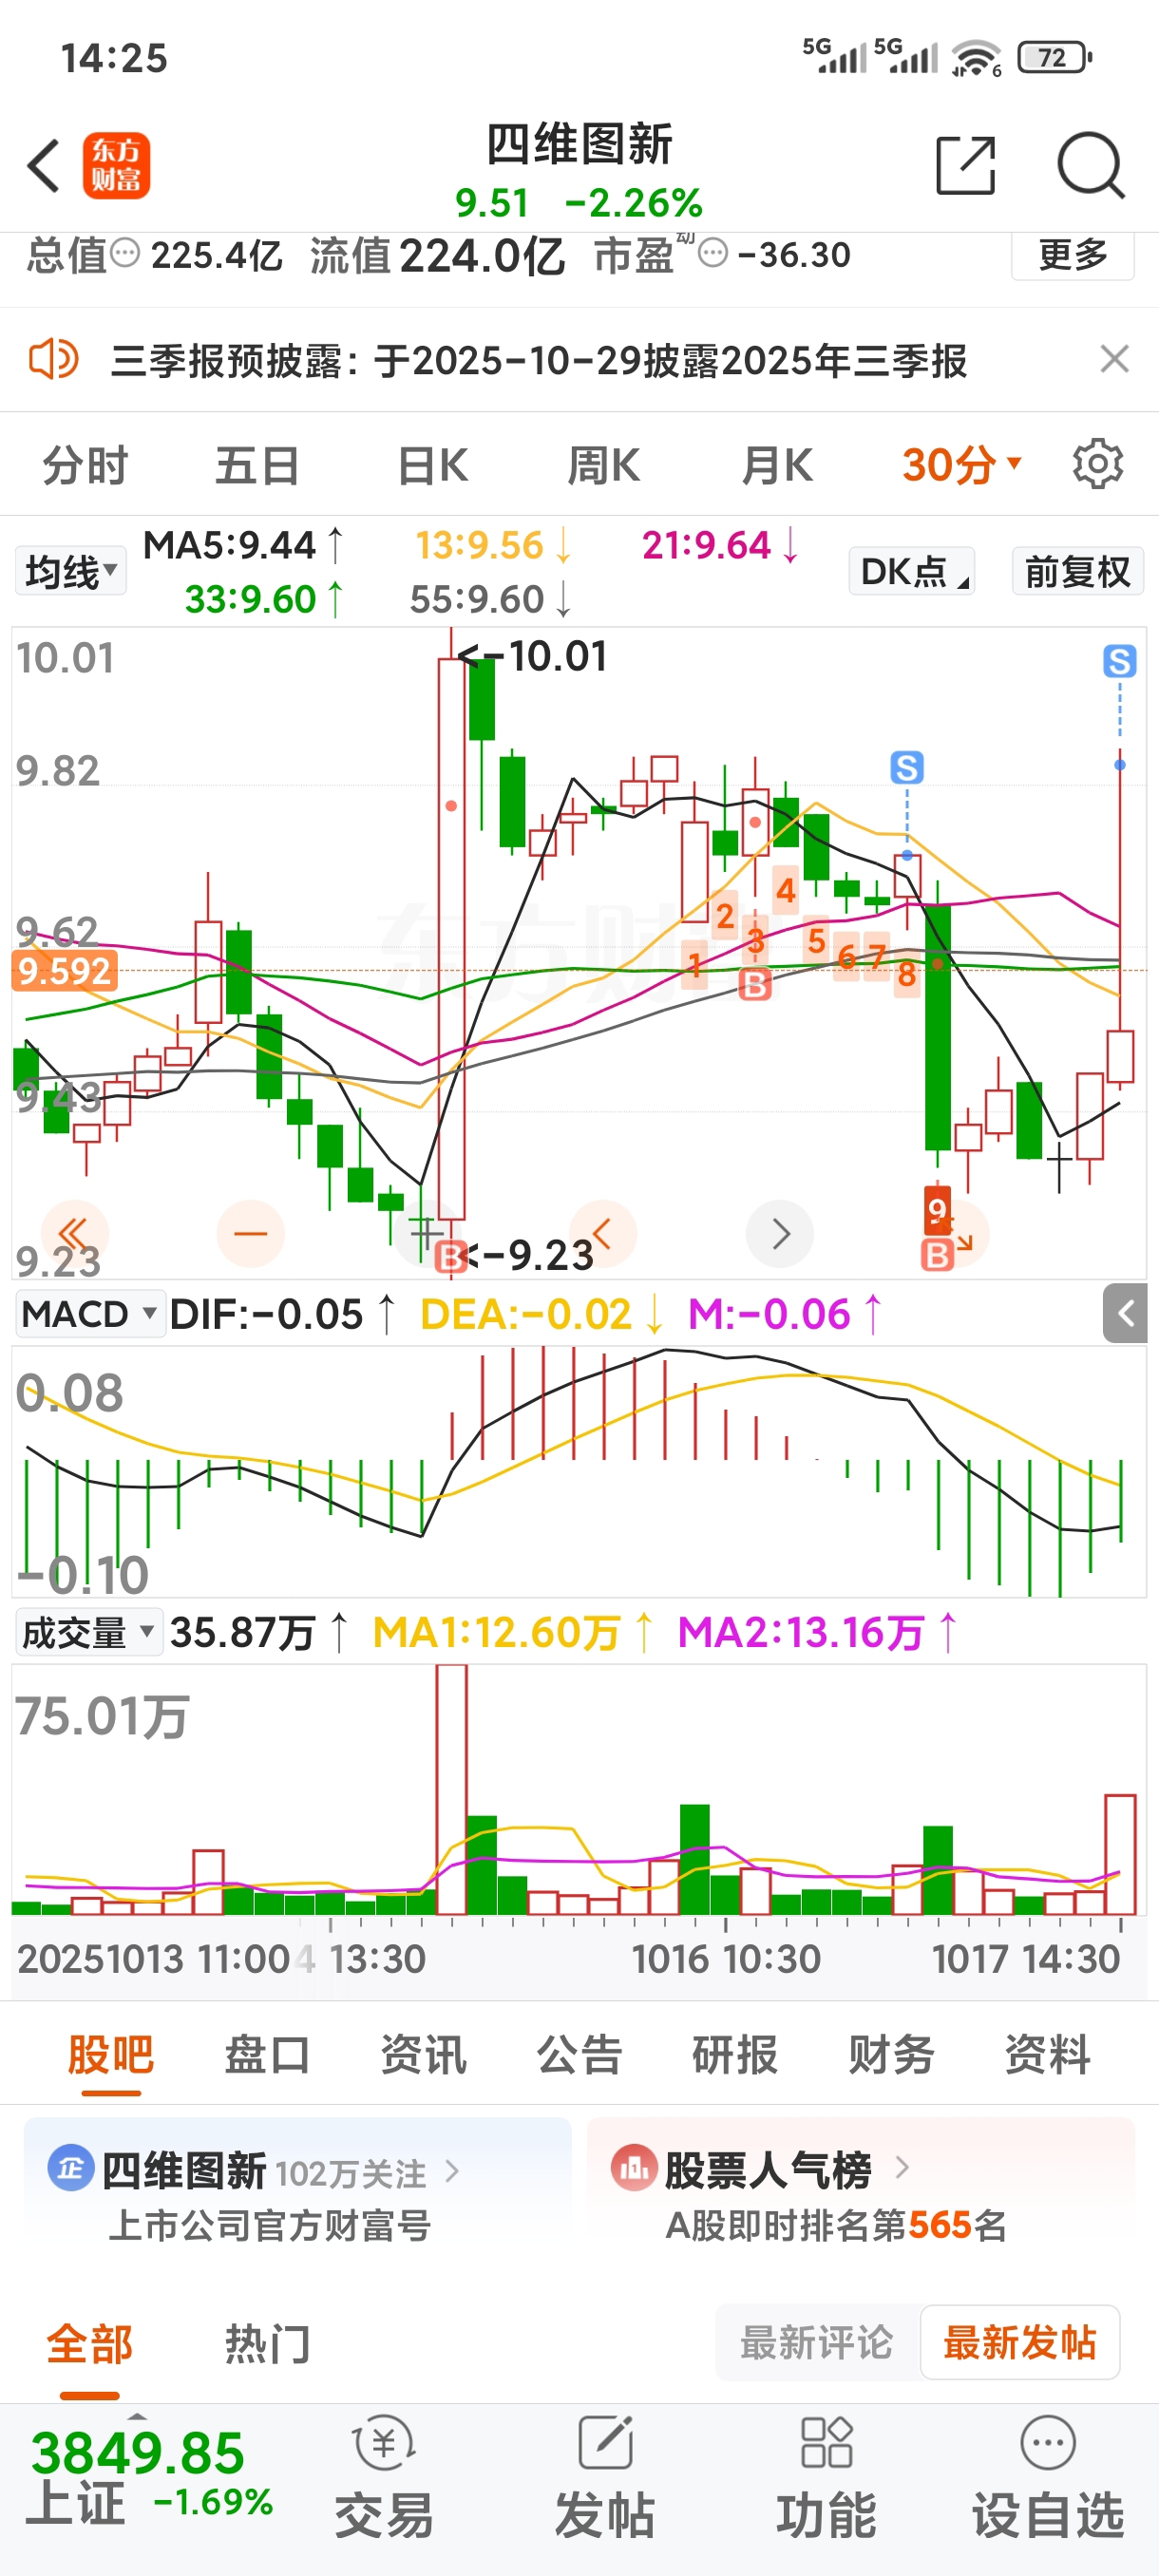Tap the back arrow icon

pyautogui.click(x=44, y=166)
